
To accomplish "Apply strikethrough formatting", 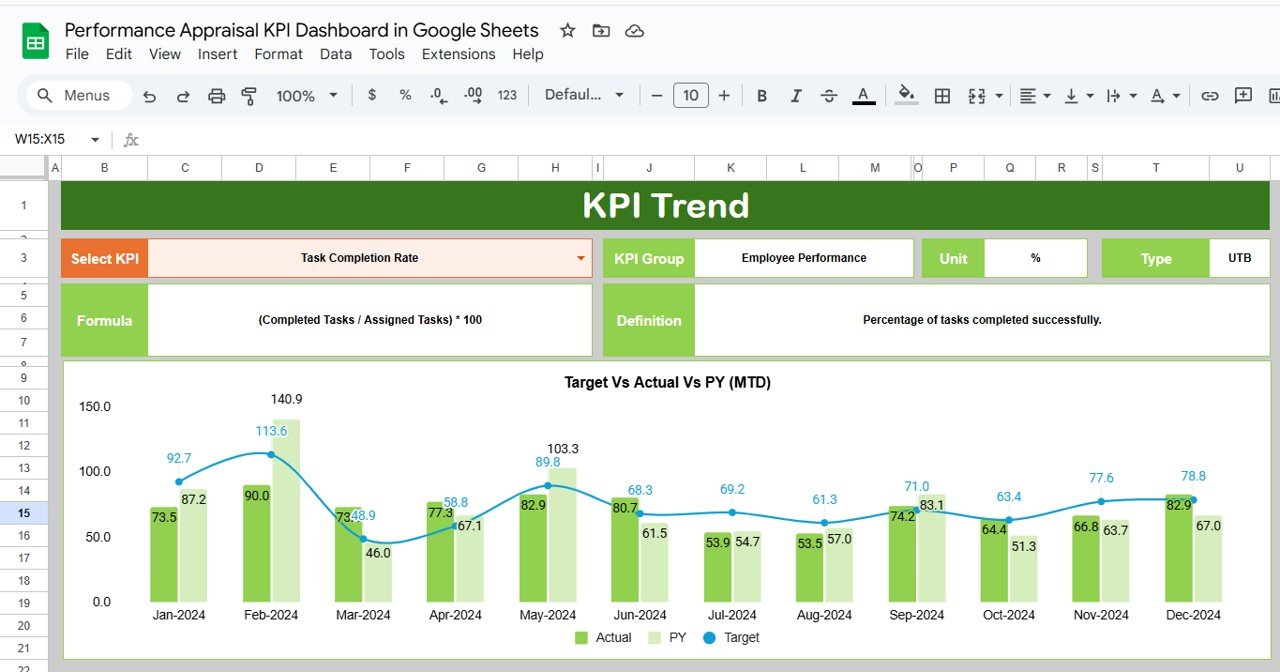I will pos(829,95).
